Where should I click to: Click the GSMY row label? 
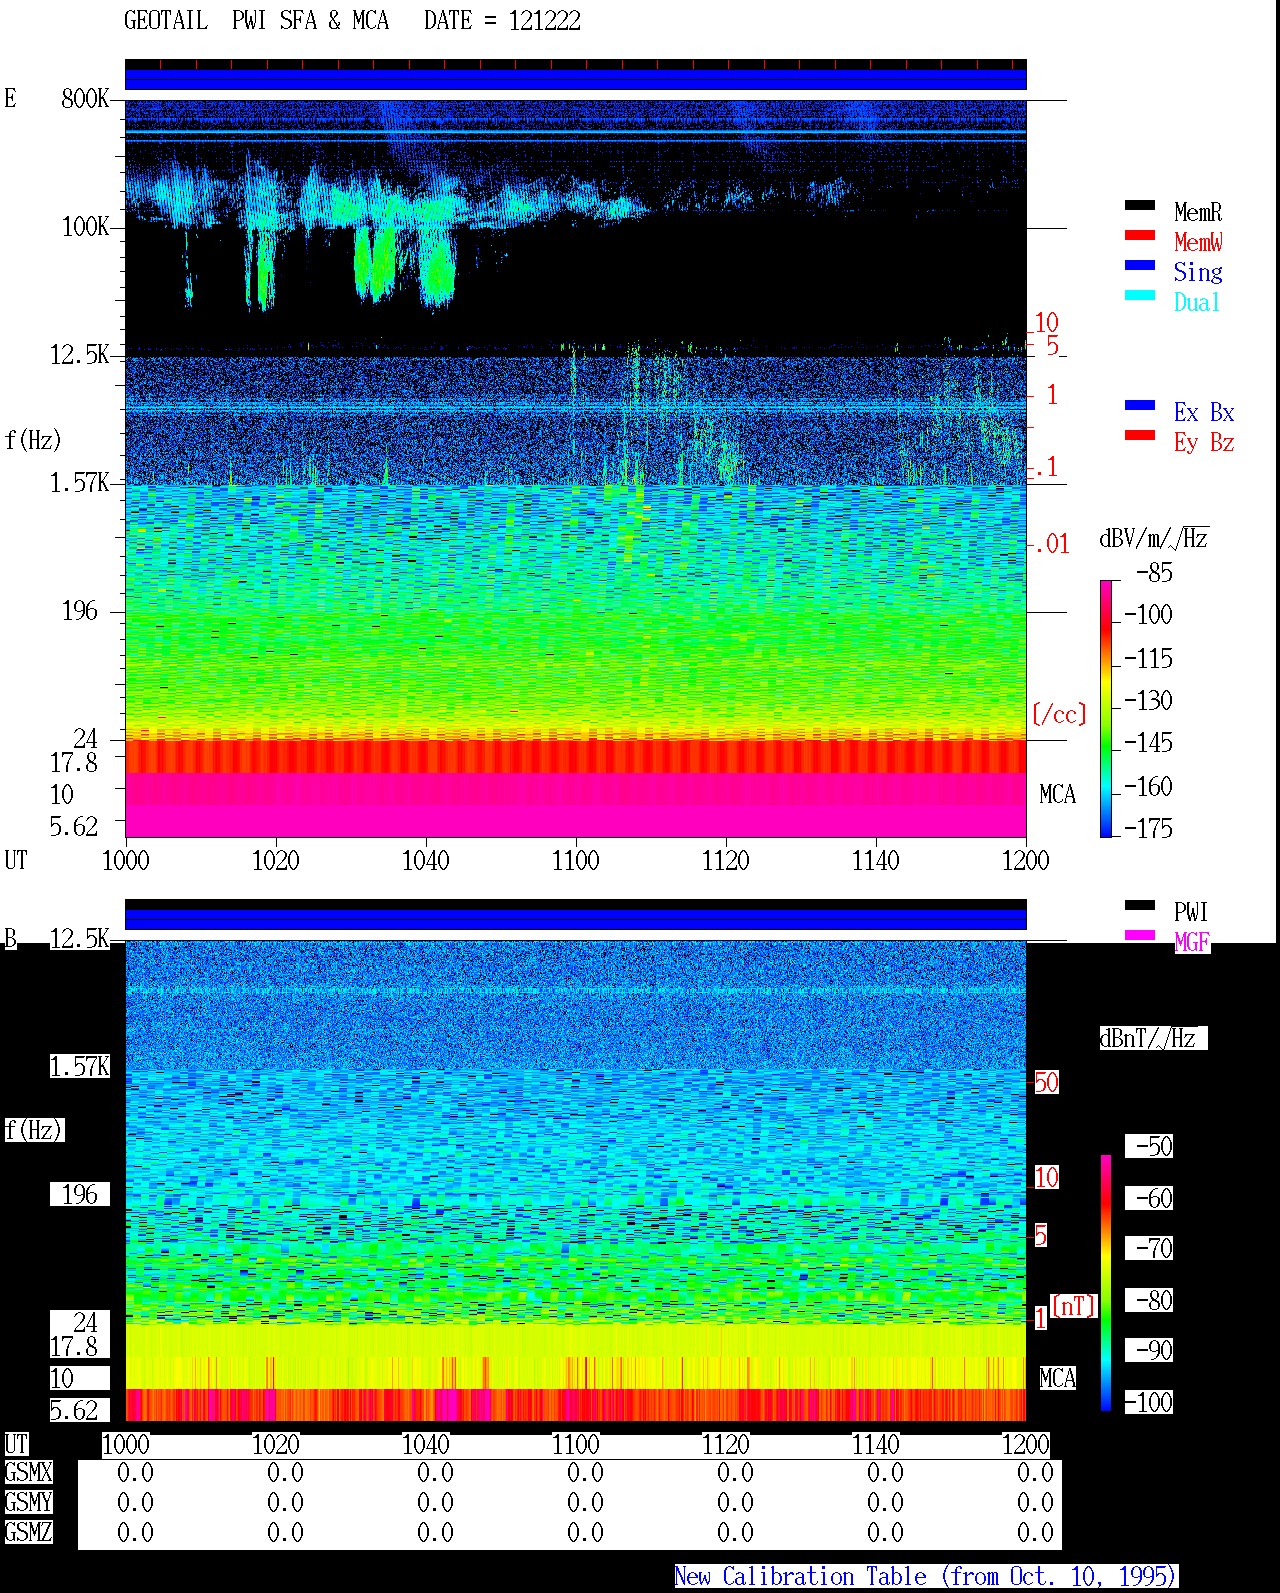coord(28,1502)
